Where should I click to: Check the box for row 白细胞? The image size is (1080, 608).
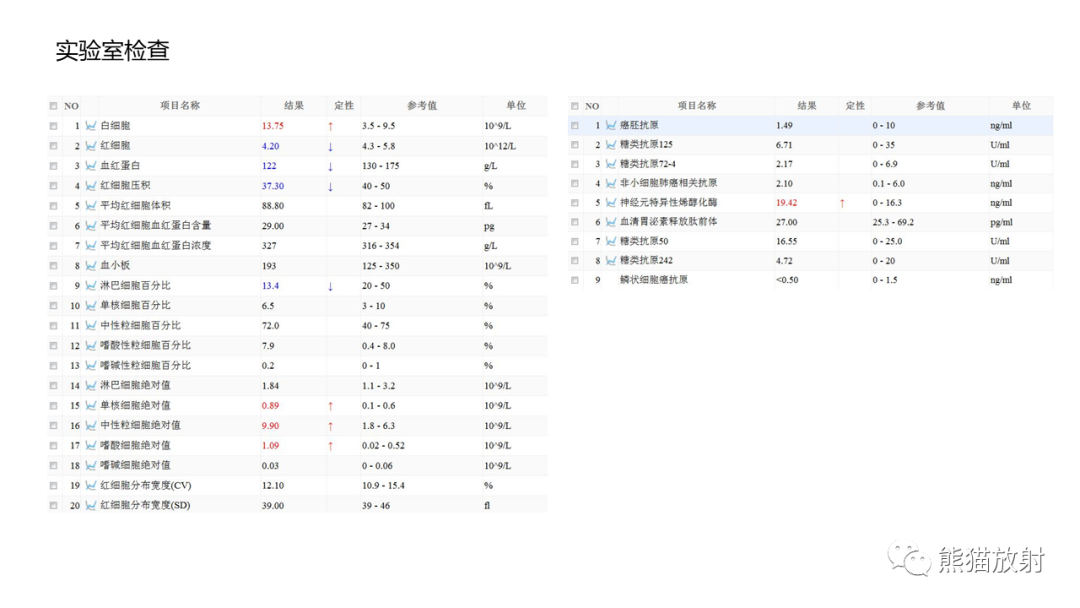53,126
